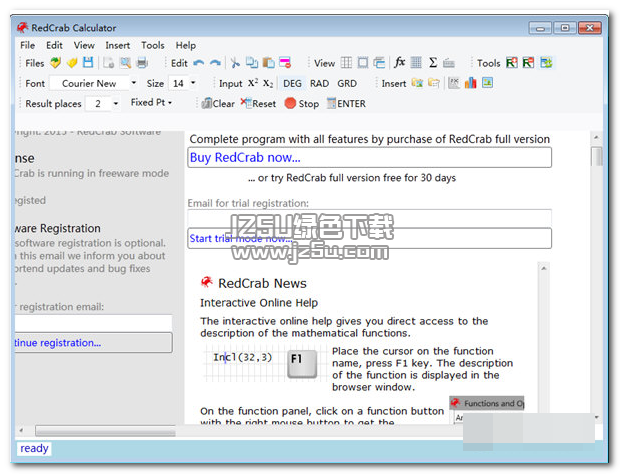620x474 pixels.
Task: Click the single frame view icon
Action: (x=363, y=62)
